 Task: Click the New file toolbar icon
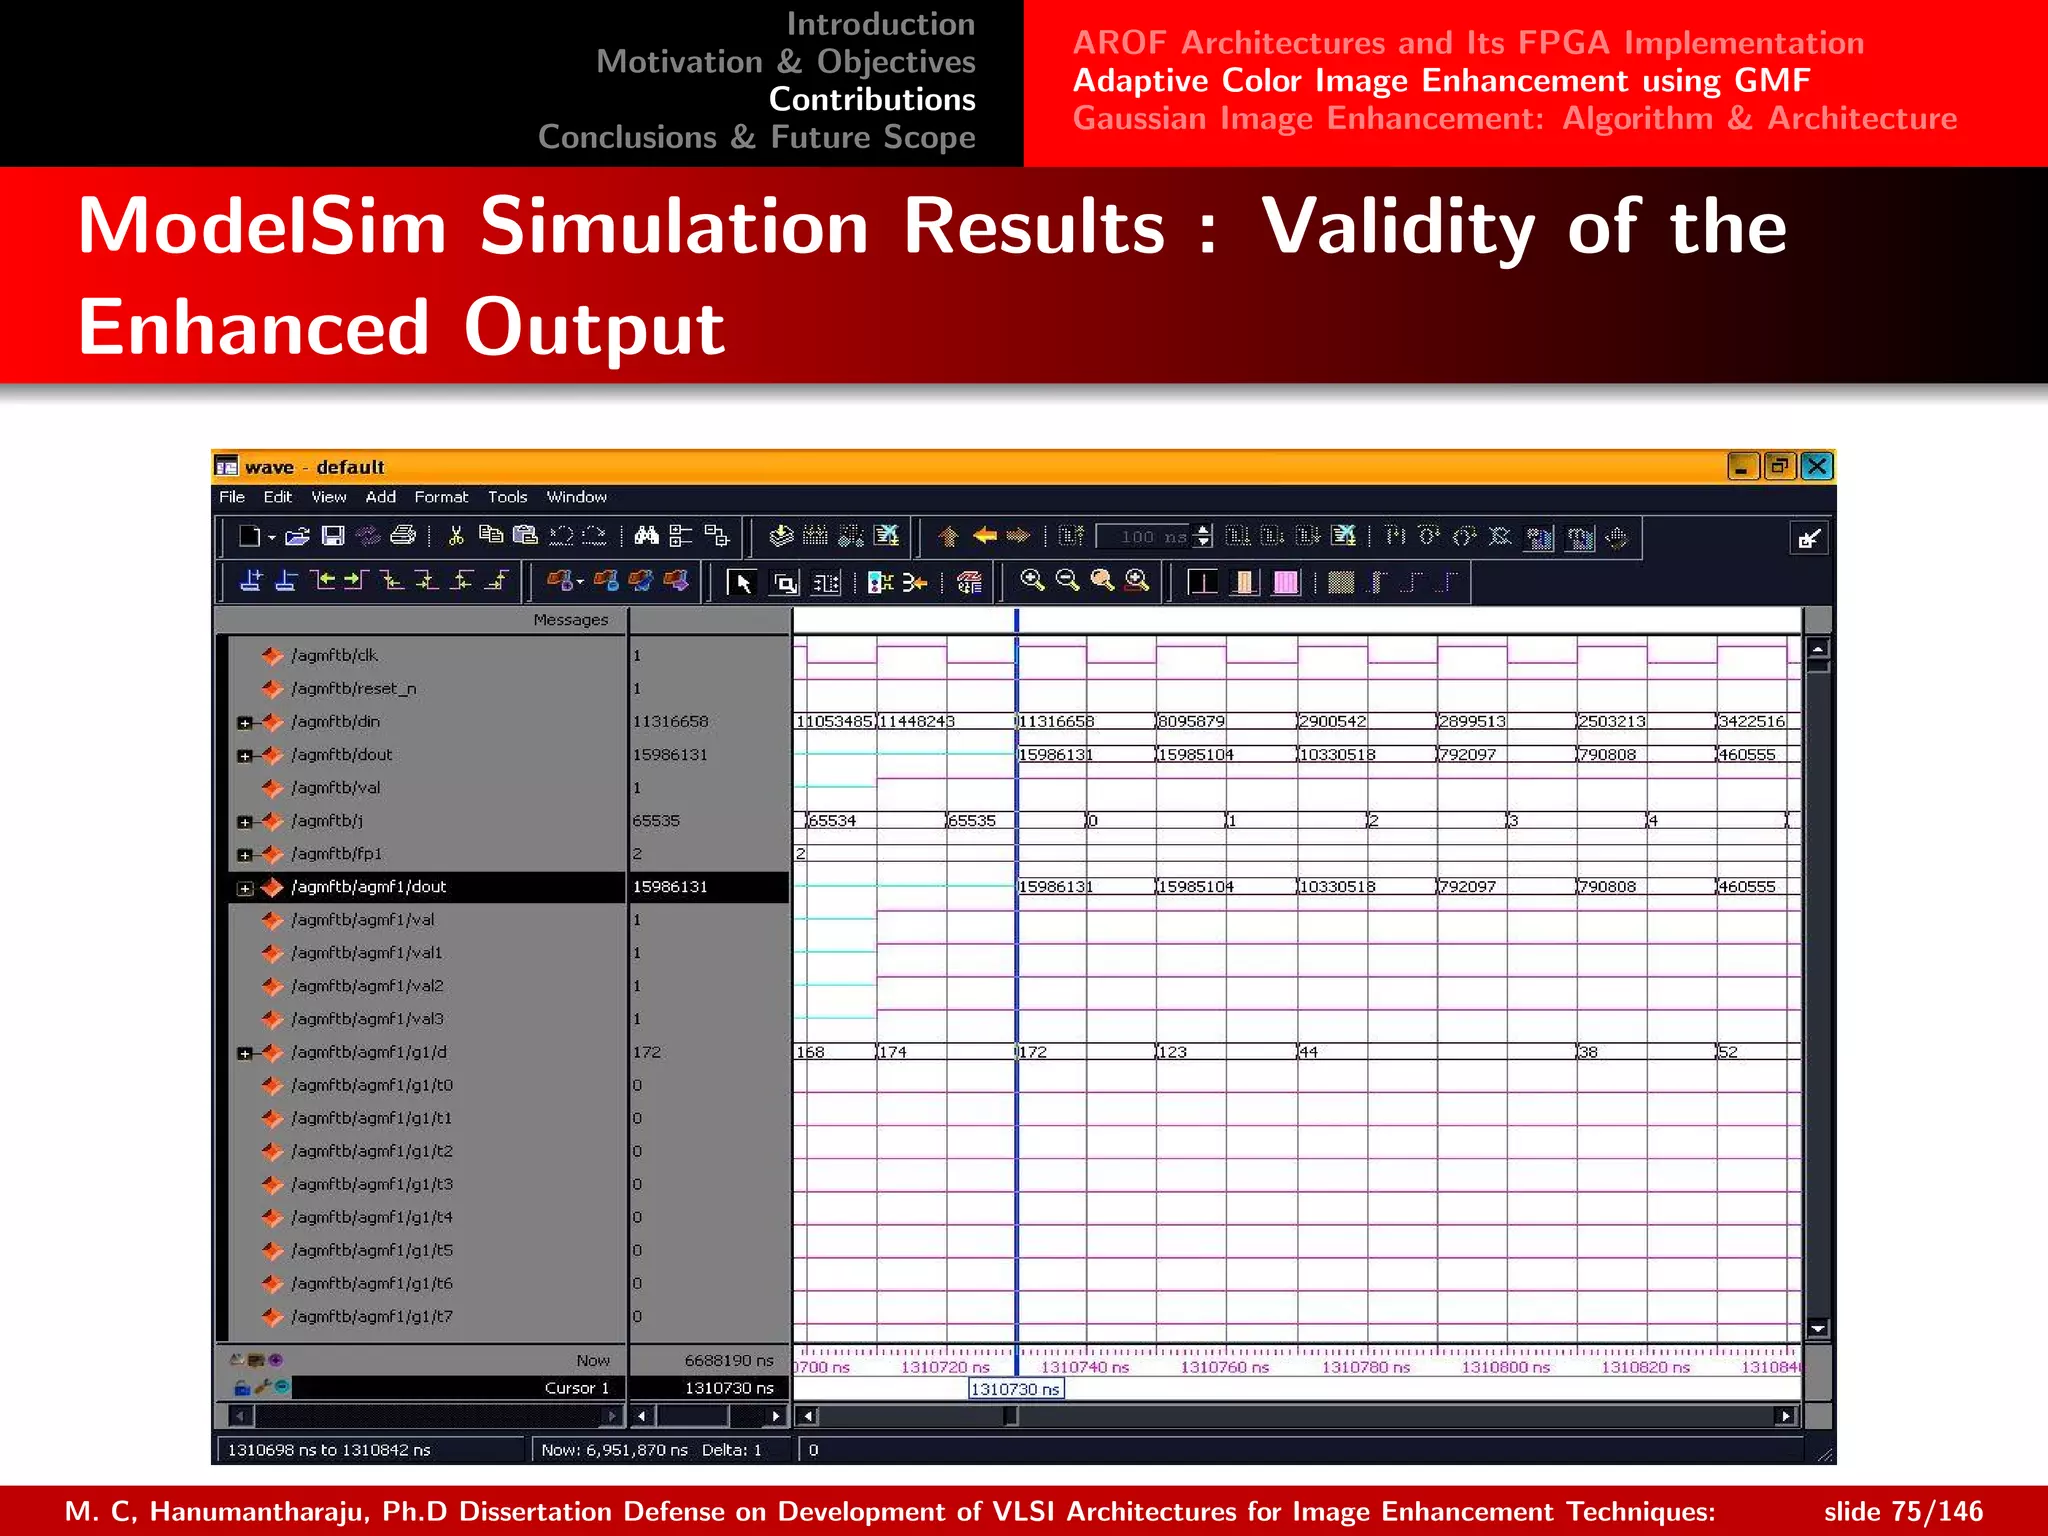tap(248, 537)
